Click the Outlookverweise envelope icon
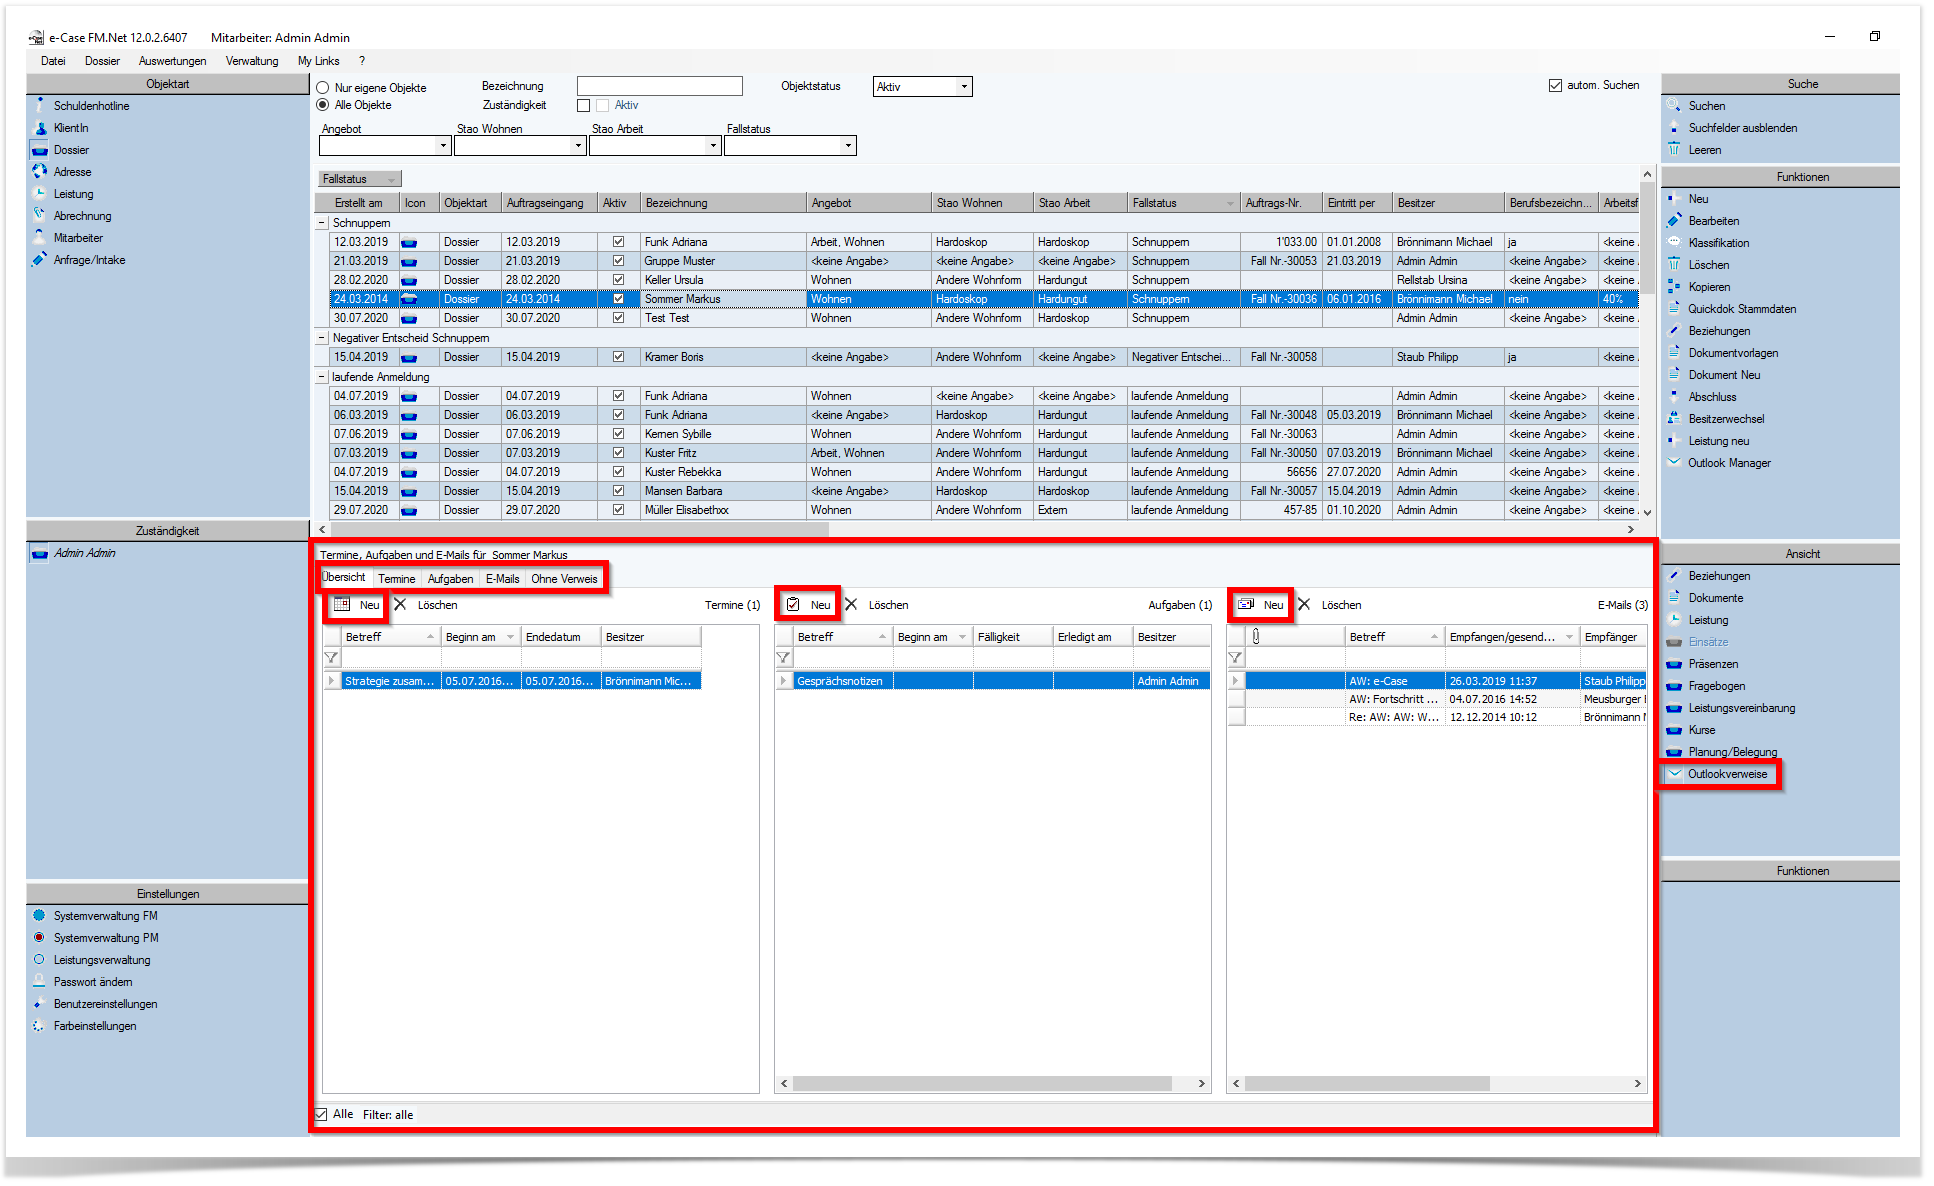1934x1186 pixels. click(x=1674, y=773)
